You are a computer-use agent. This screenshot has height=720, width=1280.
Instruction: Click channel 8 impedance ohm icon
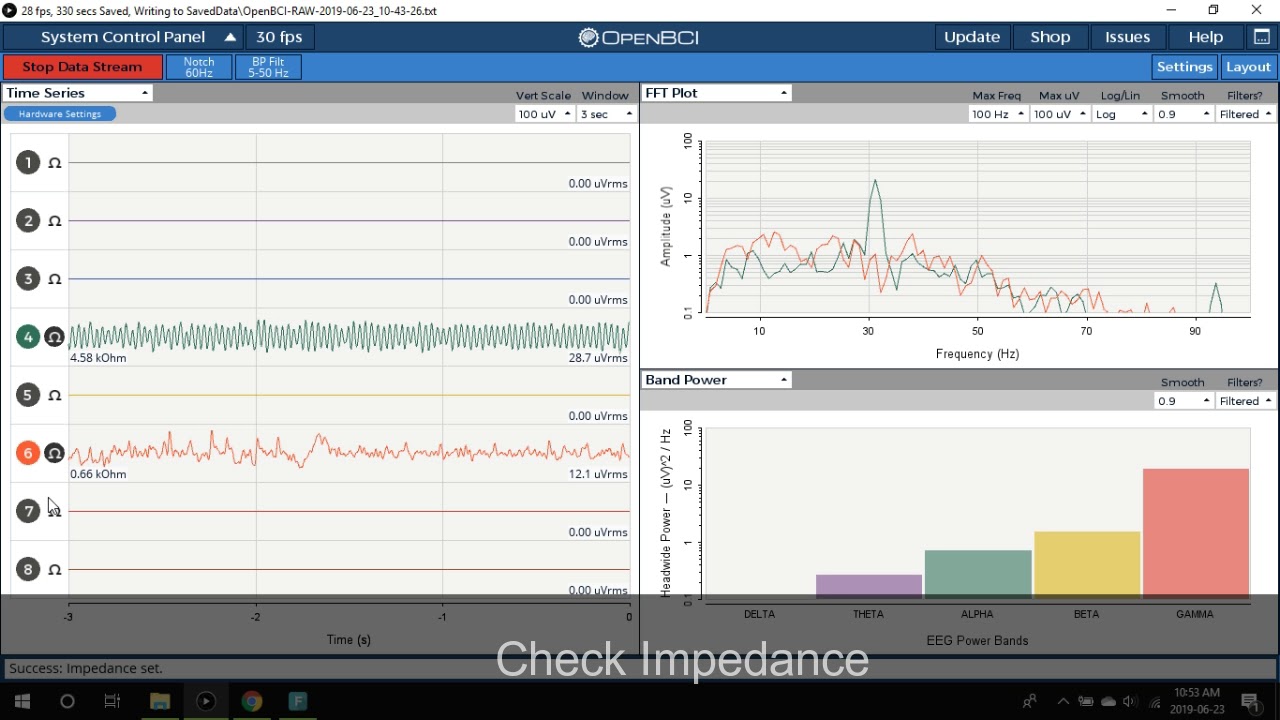pos(55,569)
